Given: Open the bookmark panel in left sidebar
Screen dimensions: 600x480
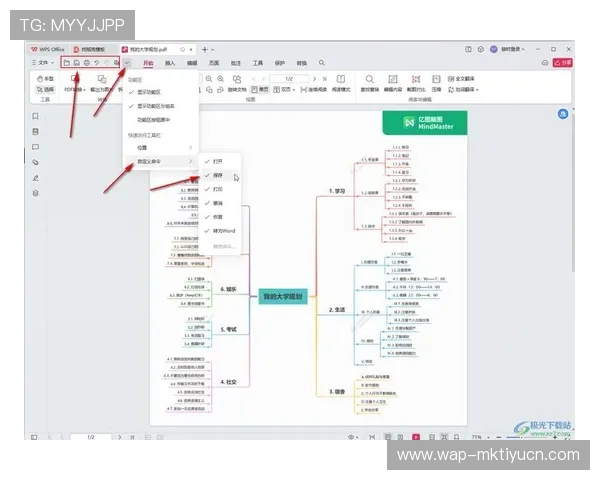Looking at the screenshot, I should tap(36, 115).
